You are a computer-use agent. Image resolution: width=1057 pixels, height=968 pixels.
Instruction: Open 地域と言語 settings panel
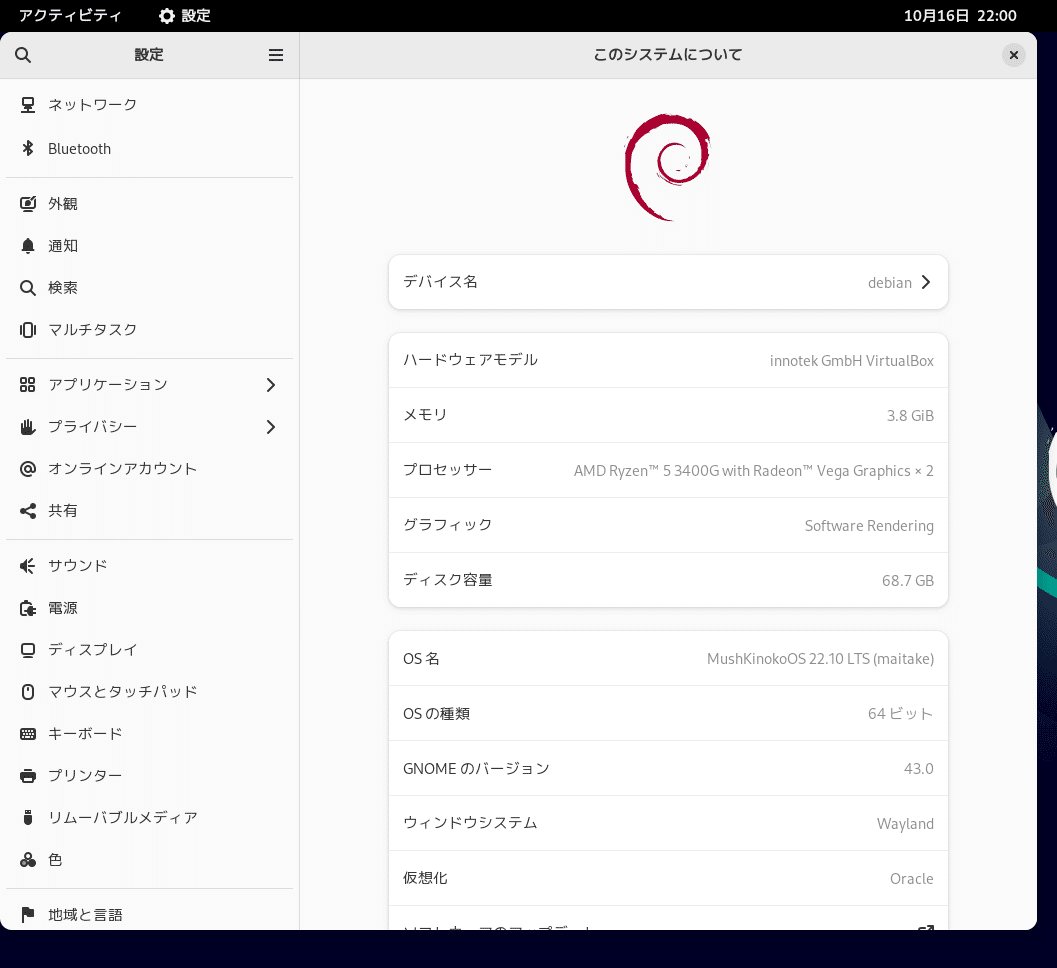150,915
